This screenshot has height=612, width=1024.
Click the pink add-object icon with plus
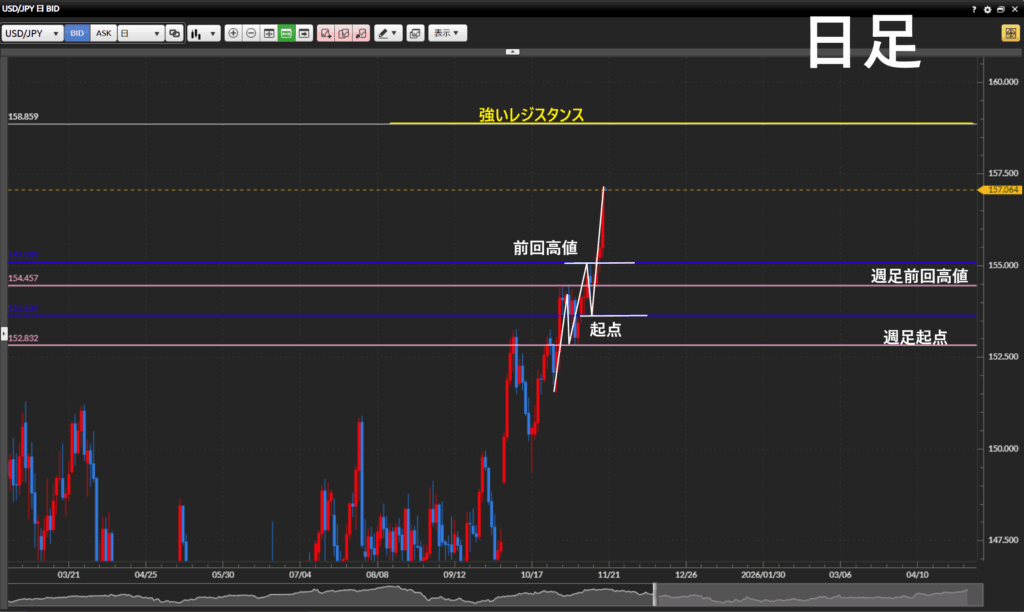coord(325,33)
